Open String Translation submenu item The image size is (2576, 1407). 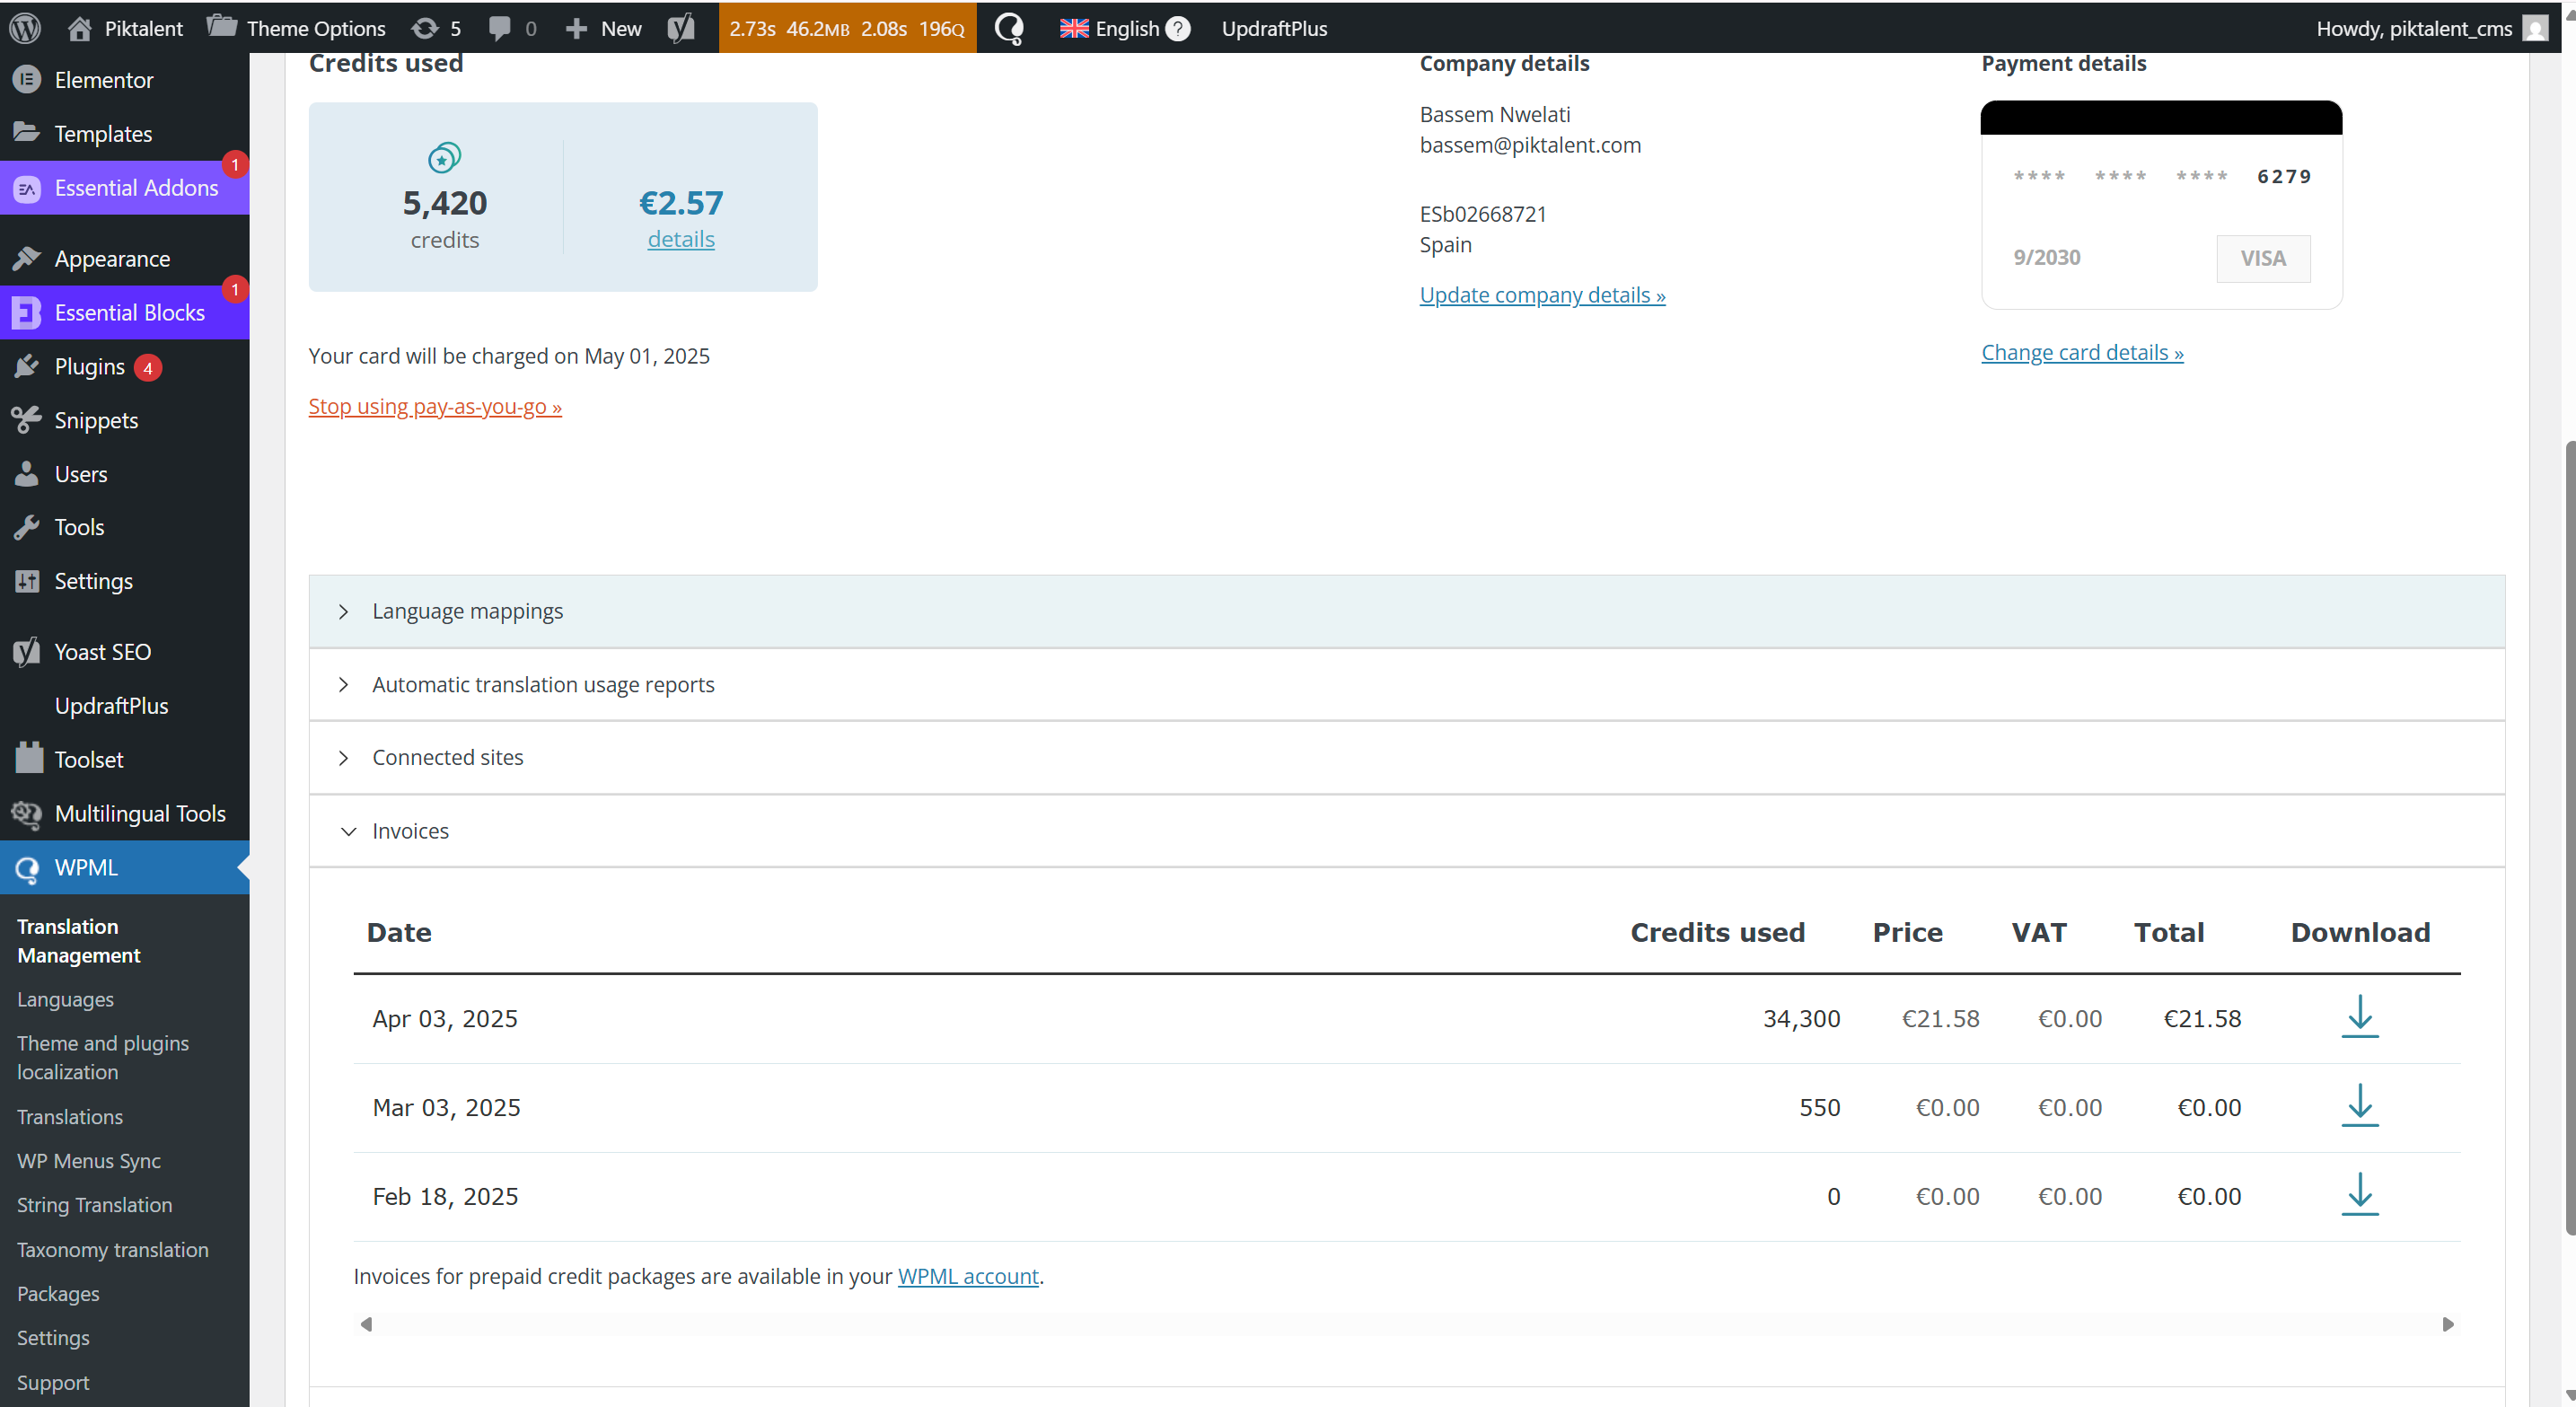click(94, 1205)
